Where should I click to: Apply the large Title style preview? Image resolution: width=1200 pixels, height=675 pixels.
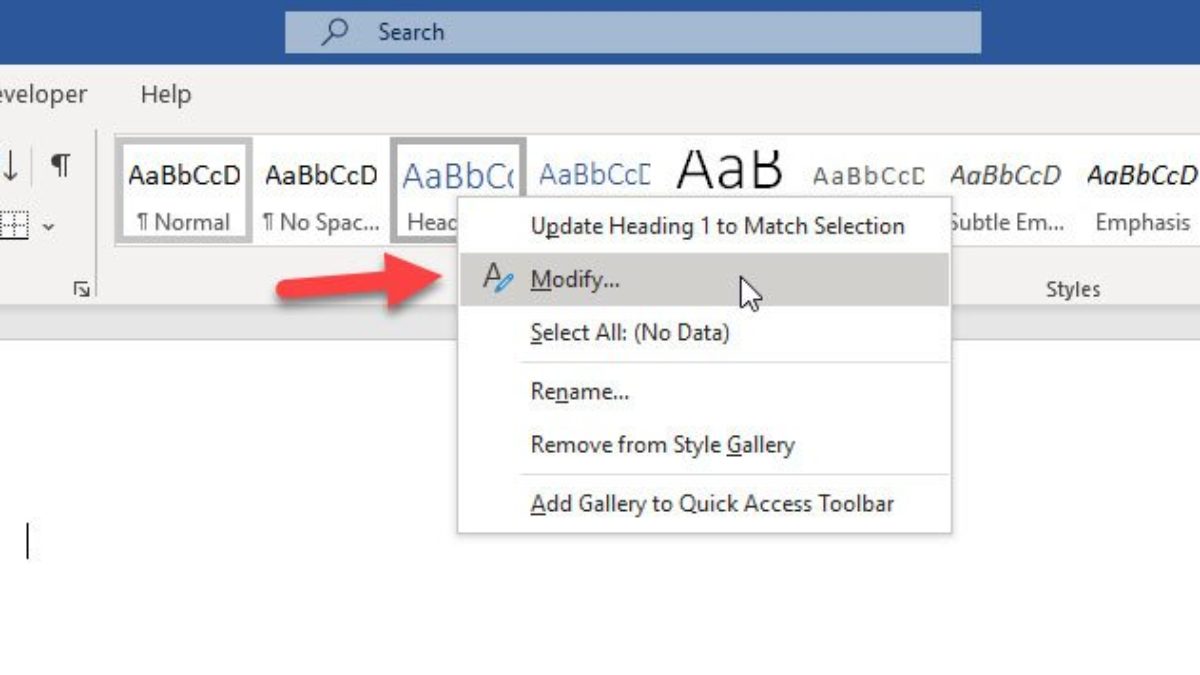[x=729, y=172]
